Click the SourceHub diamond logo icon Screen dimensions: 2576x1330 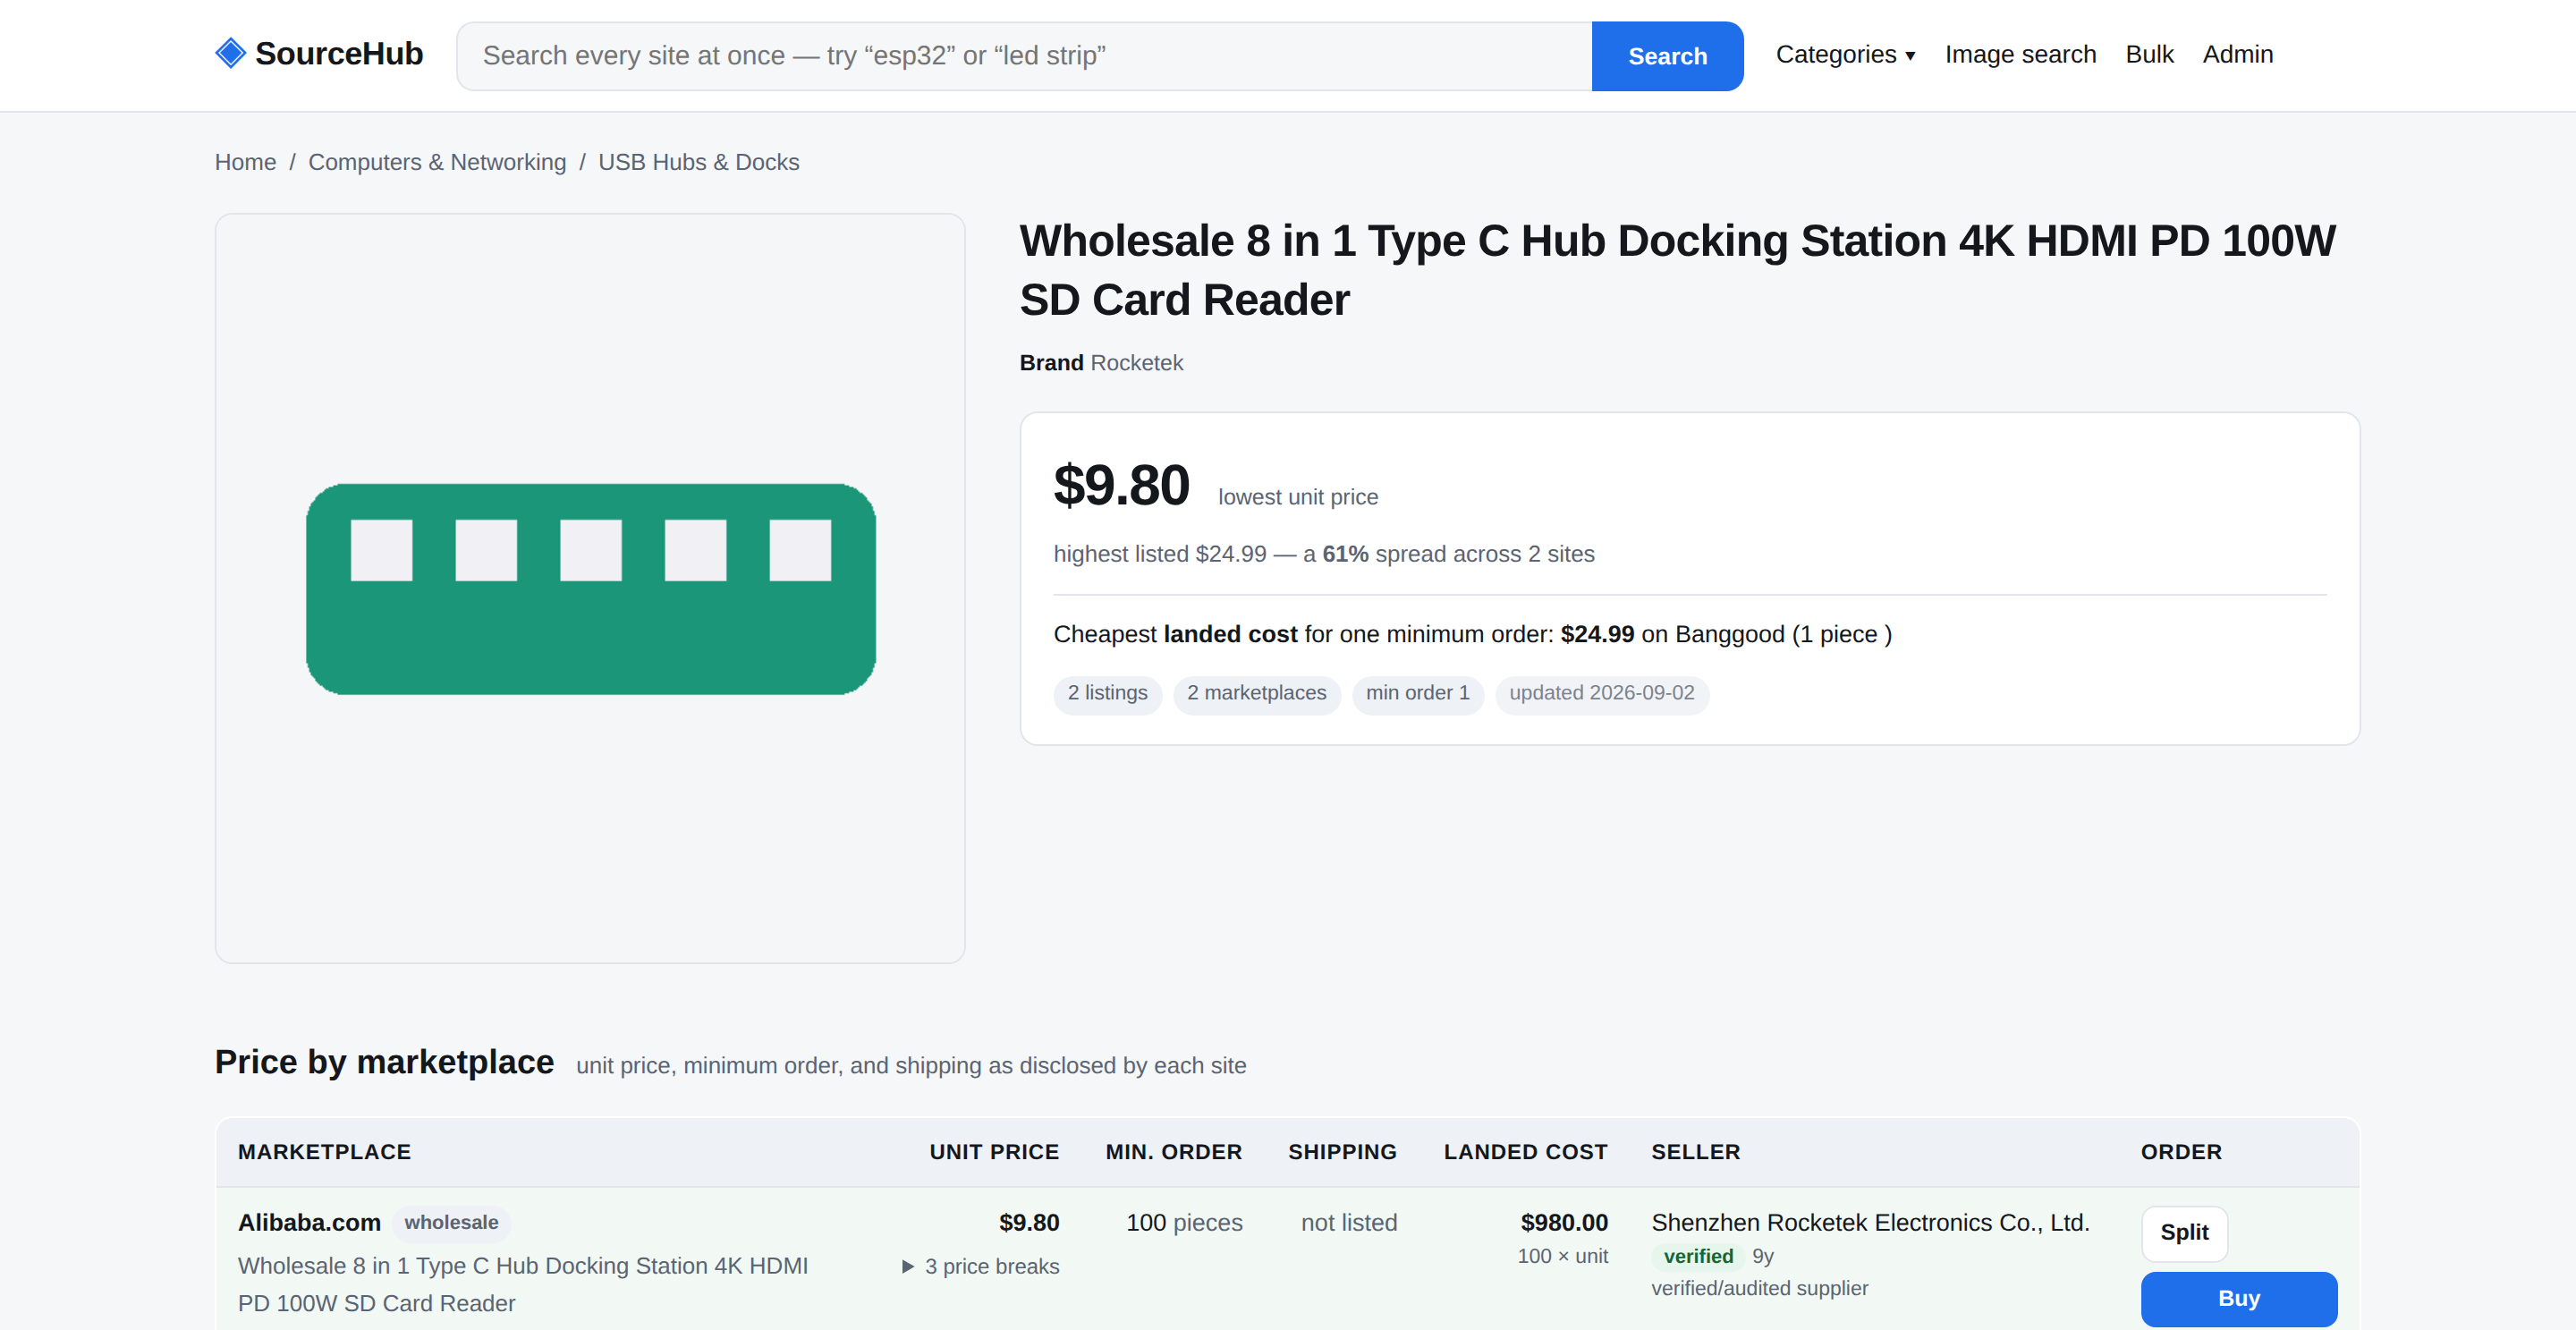[230, 53]
